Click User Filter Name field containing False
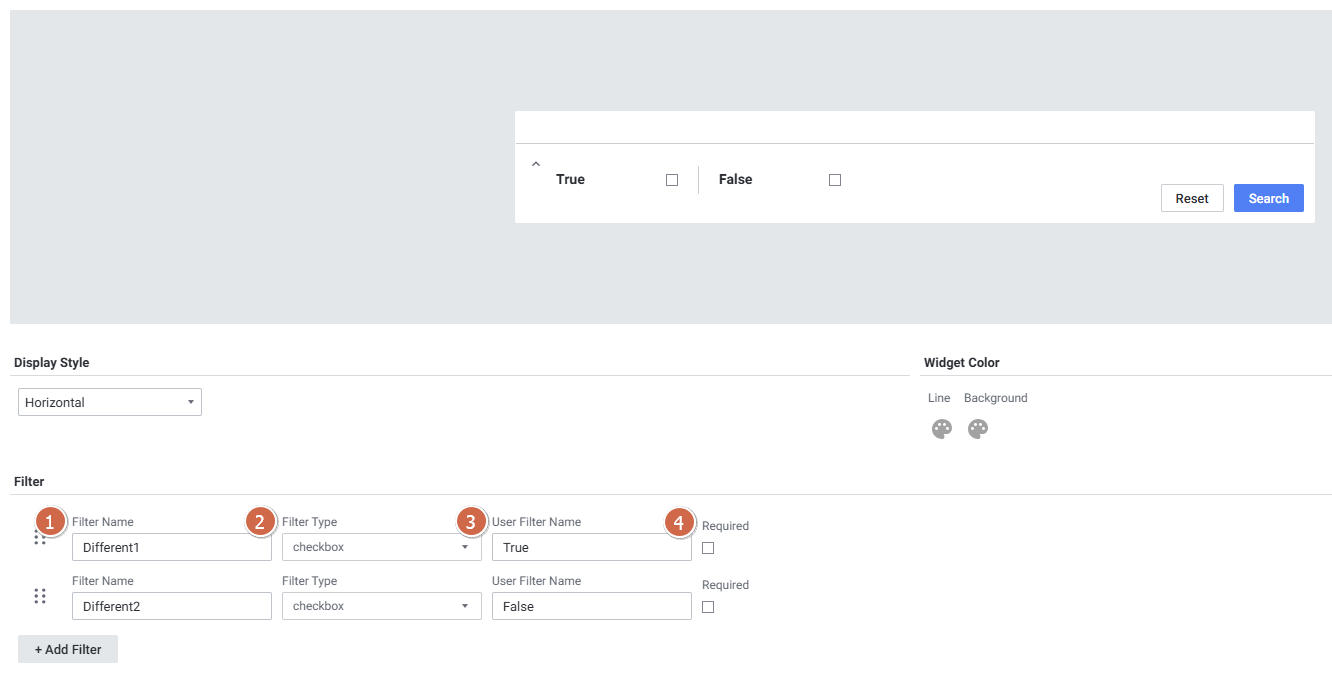1332x673 pixels. pos(591,606)
